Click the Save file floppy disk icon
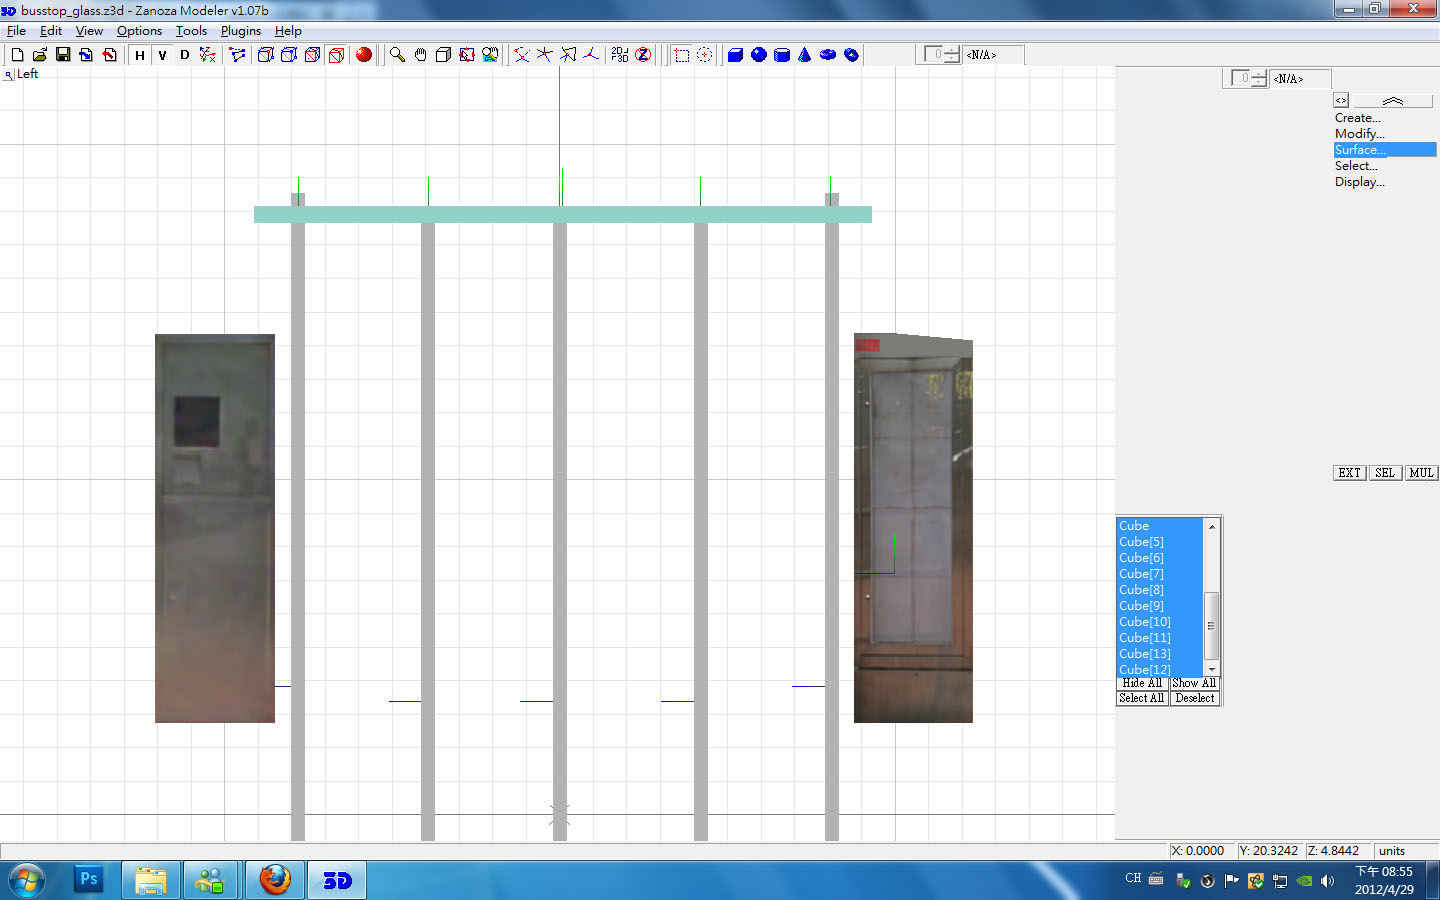 coord(63,55)
